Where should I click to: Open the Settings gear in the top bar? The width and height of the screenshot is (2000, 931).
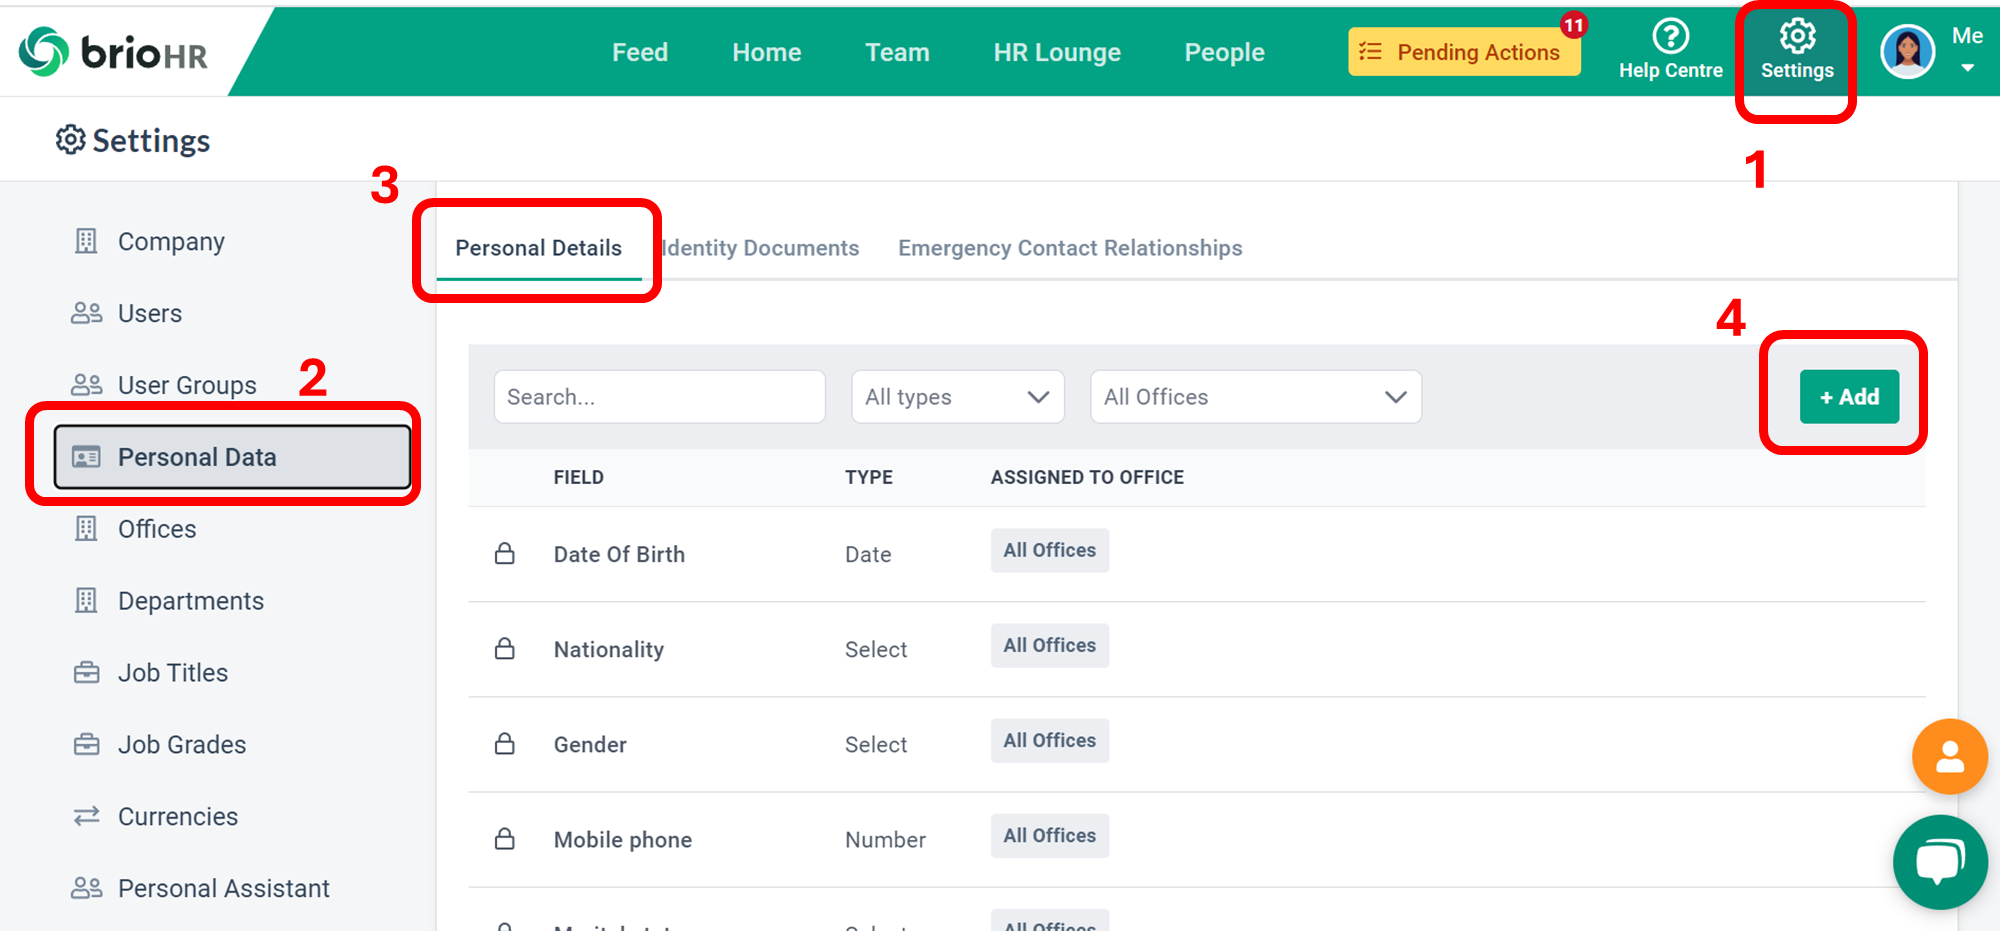click(1797, 51)
